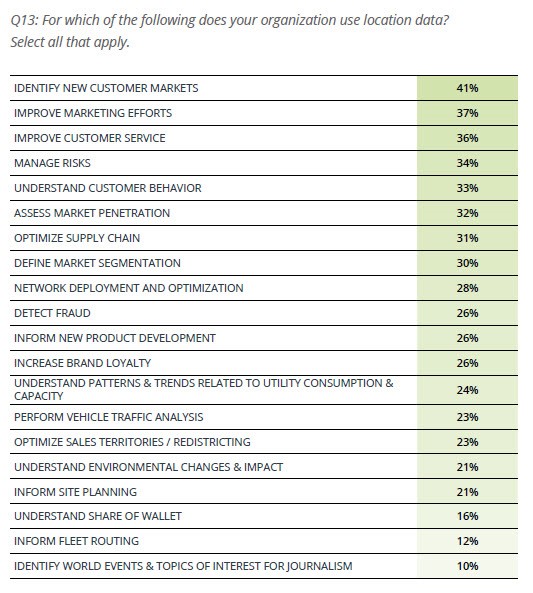
Task: Click the Understand Share of Wallet label
Action: coord(98,516)
